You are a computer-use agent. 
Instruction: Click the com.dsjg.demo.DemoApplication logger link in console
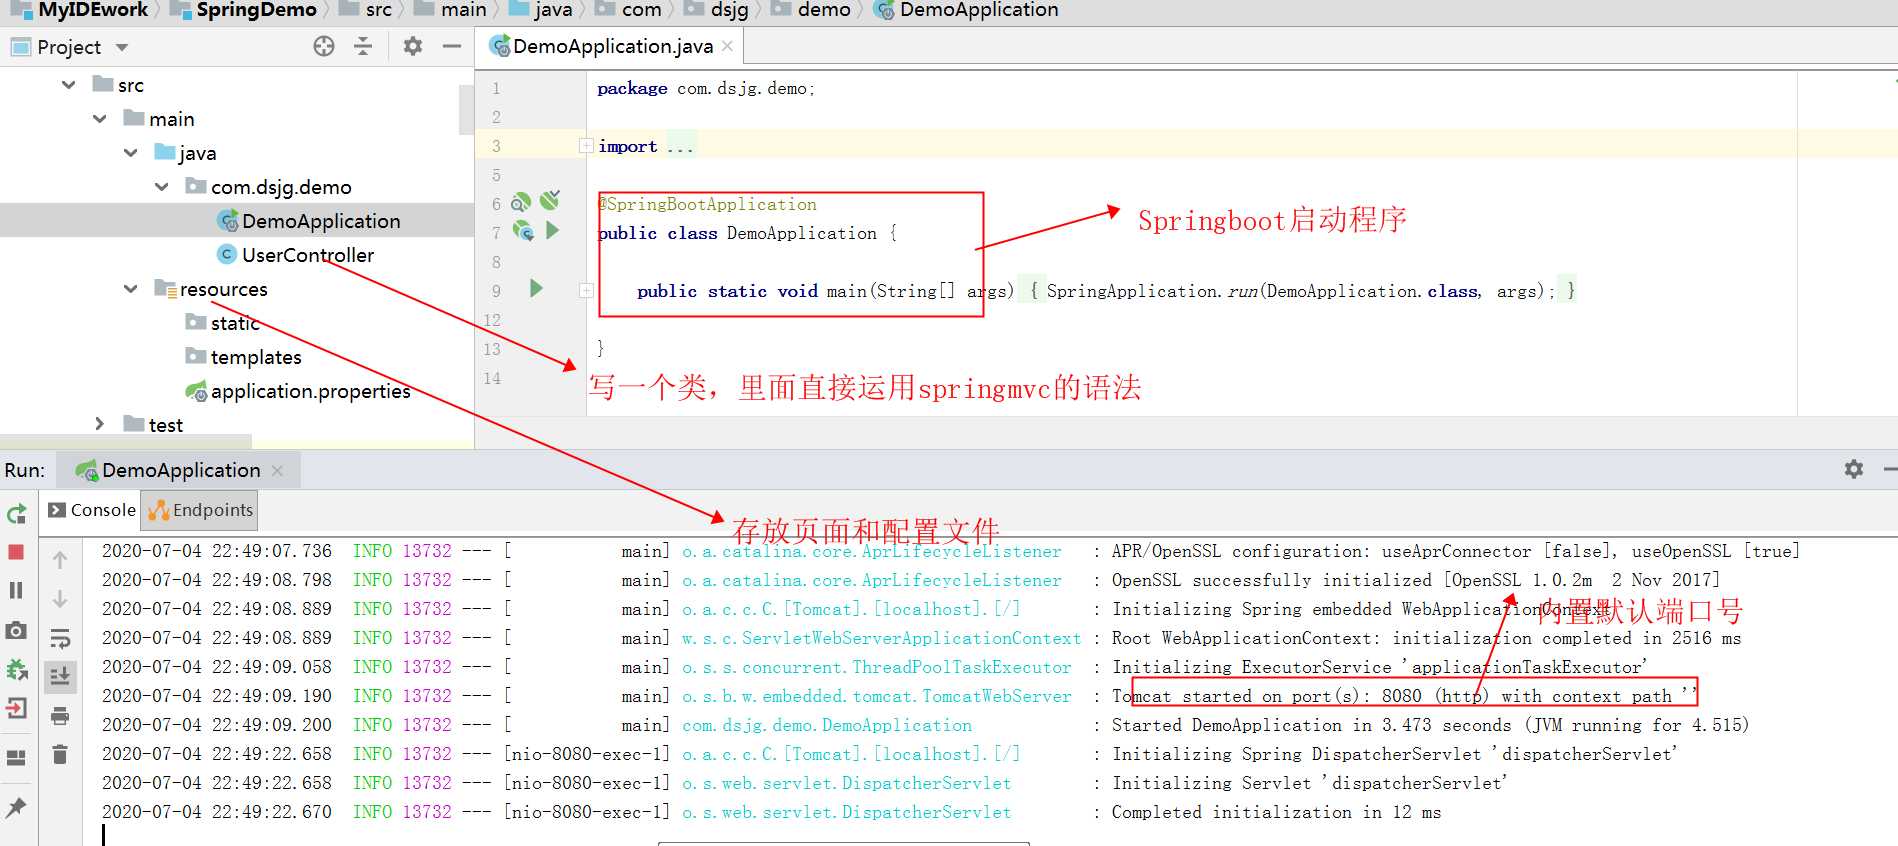pos(827,725)
